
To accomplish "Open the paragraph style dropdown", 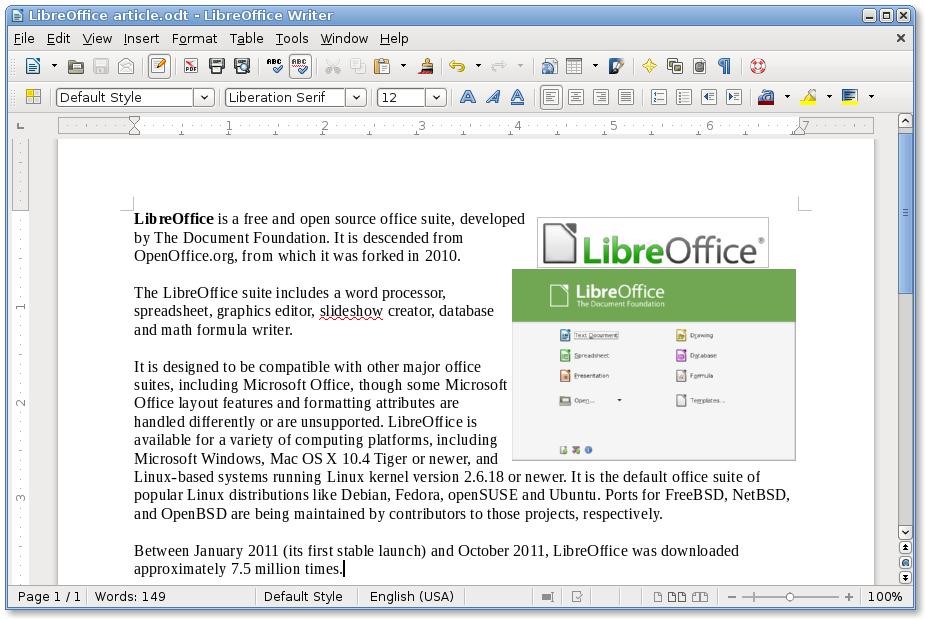I will [205, 97].
